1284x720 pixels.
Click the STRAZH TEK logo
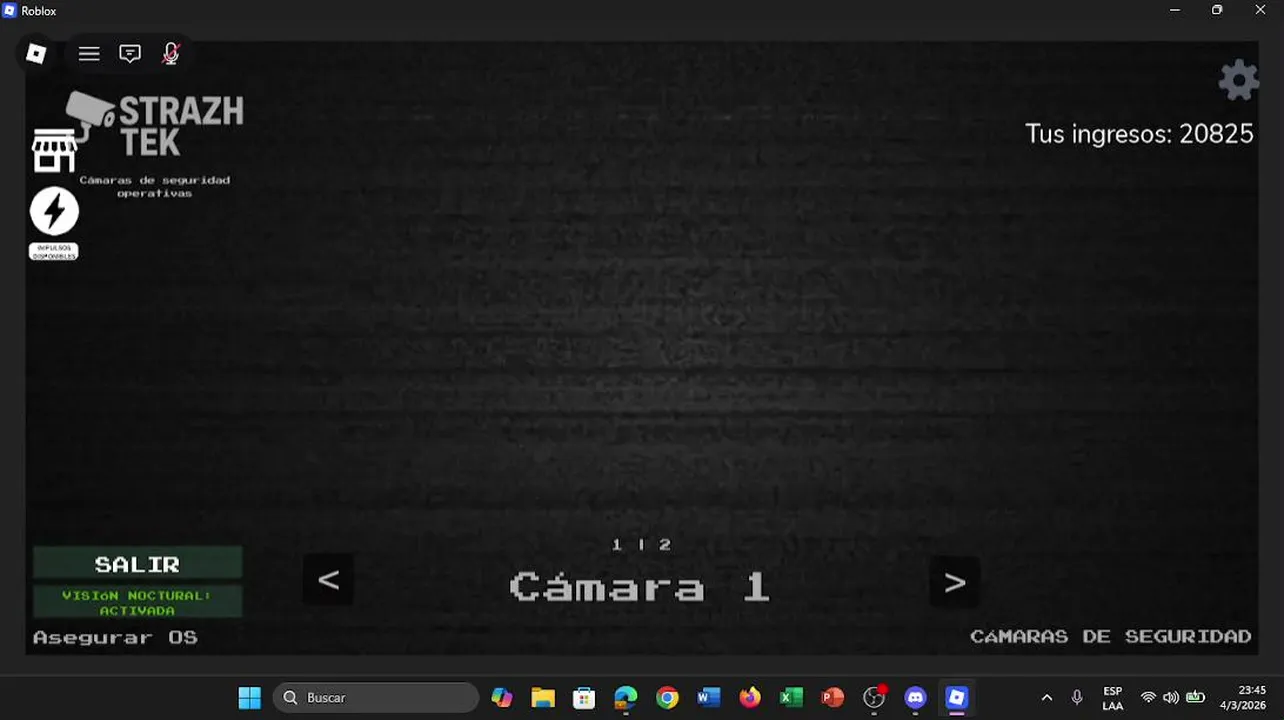coord(155,125)
